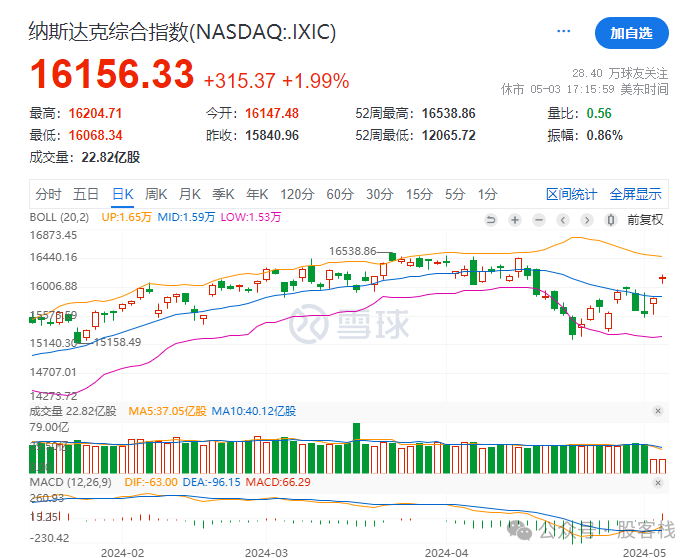This screenshot has height=558, width=698.
Task: Select the 月K monthly candlestick tab
Action: [190, 194]
